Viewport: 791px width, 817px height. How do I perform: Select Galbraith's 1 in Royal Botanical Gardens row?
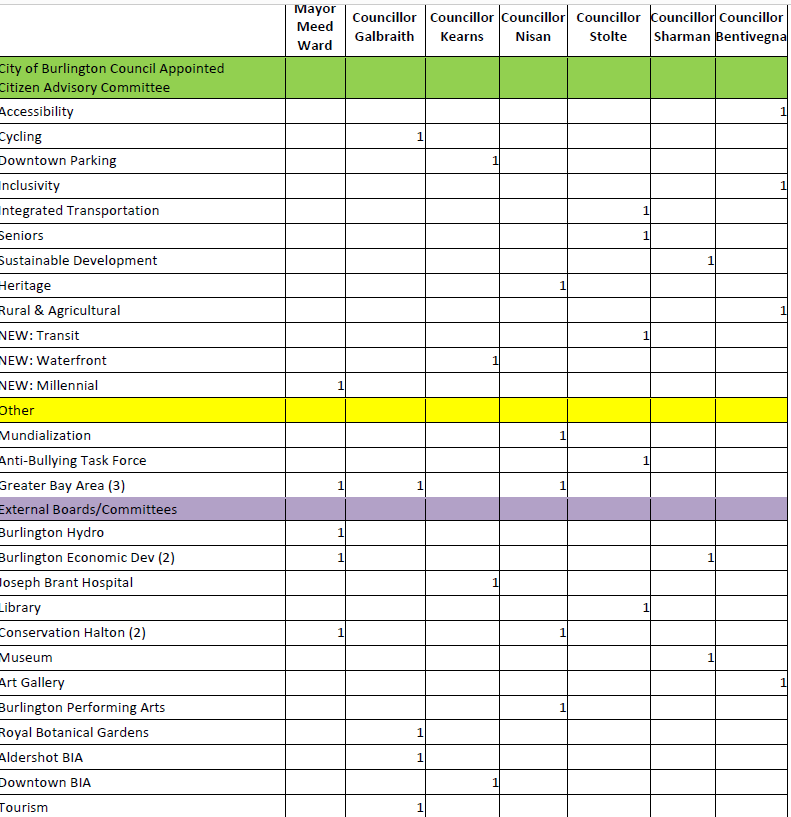point(420,733)
